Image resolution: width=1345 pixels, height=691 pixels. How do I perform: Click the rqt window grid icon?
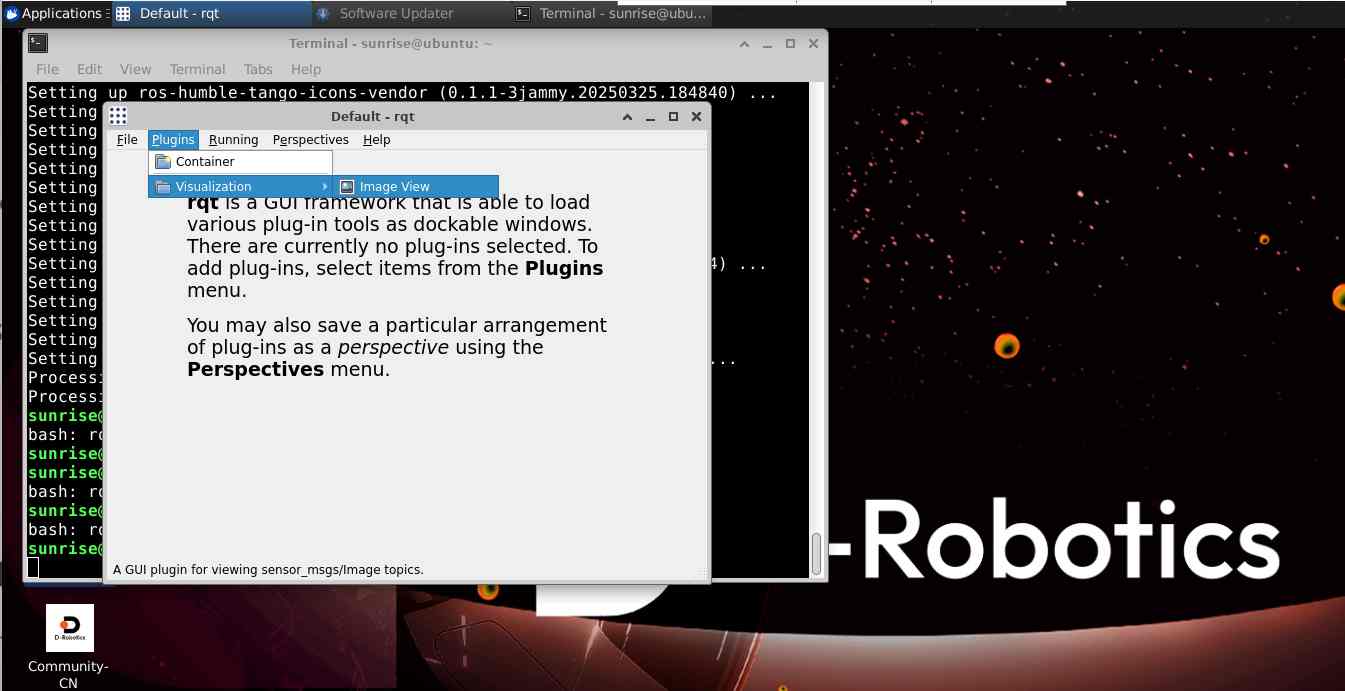coord(118,116)
